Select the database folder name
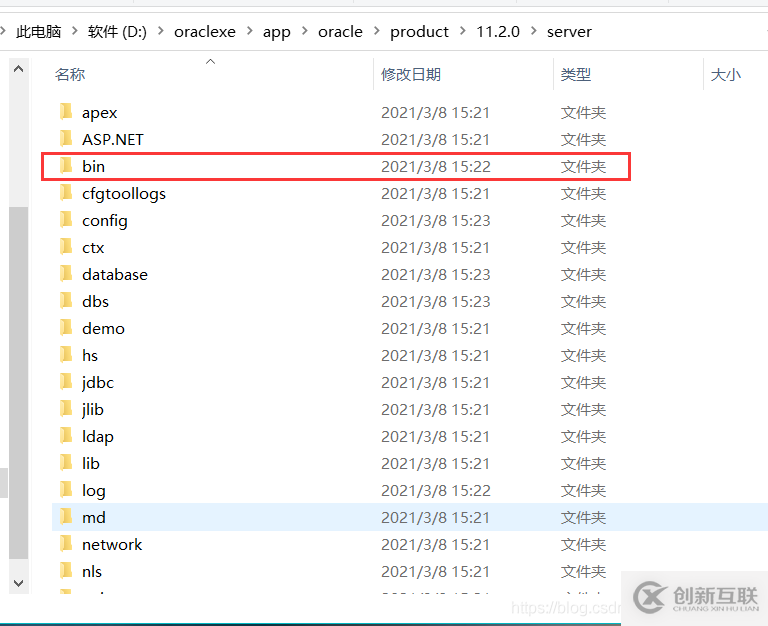 click(115, 274)
